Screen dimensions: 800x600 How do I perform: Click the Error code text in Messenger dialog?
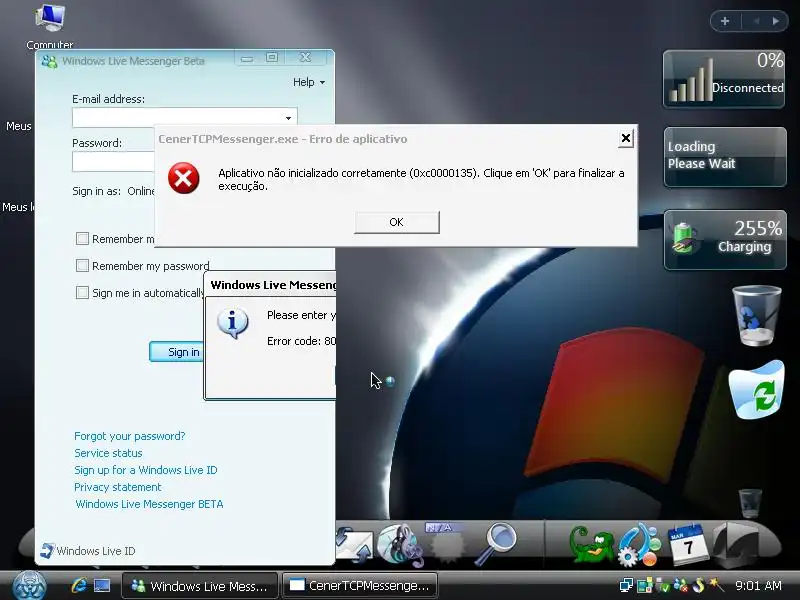click(x=301, y=341)
